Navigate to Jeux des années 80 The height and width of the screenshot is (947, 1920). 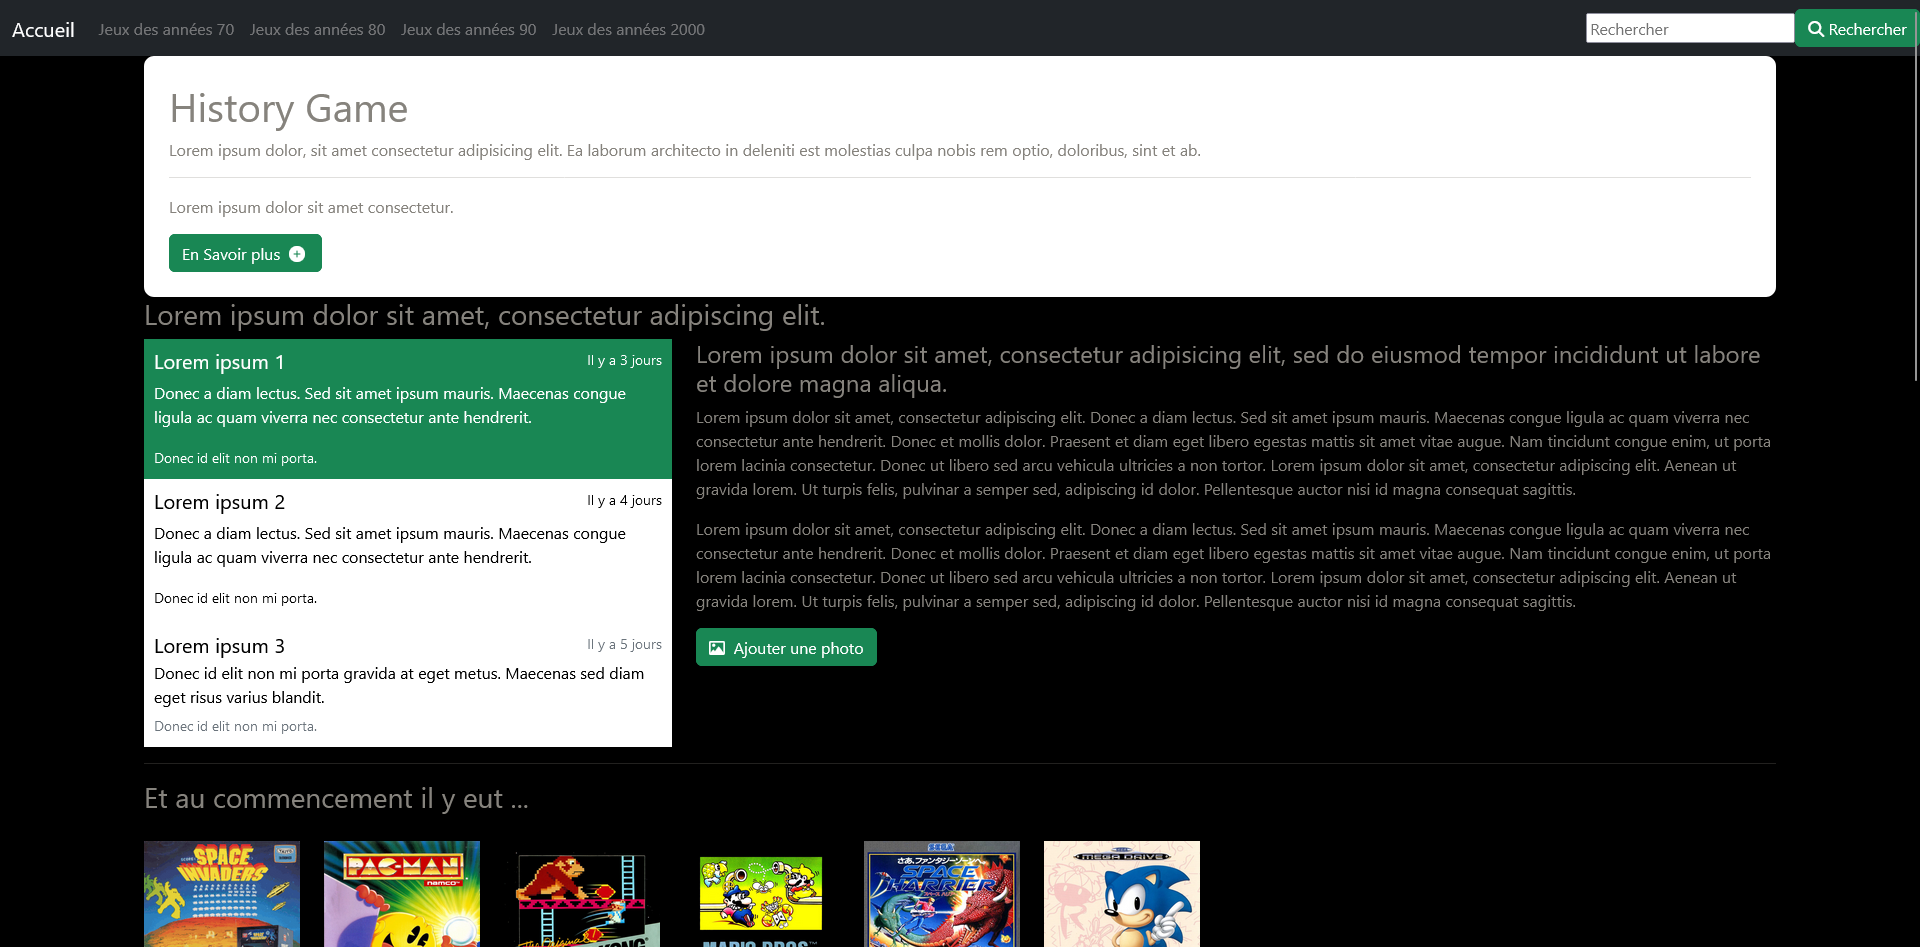317,30
